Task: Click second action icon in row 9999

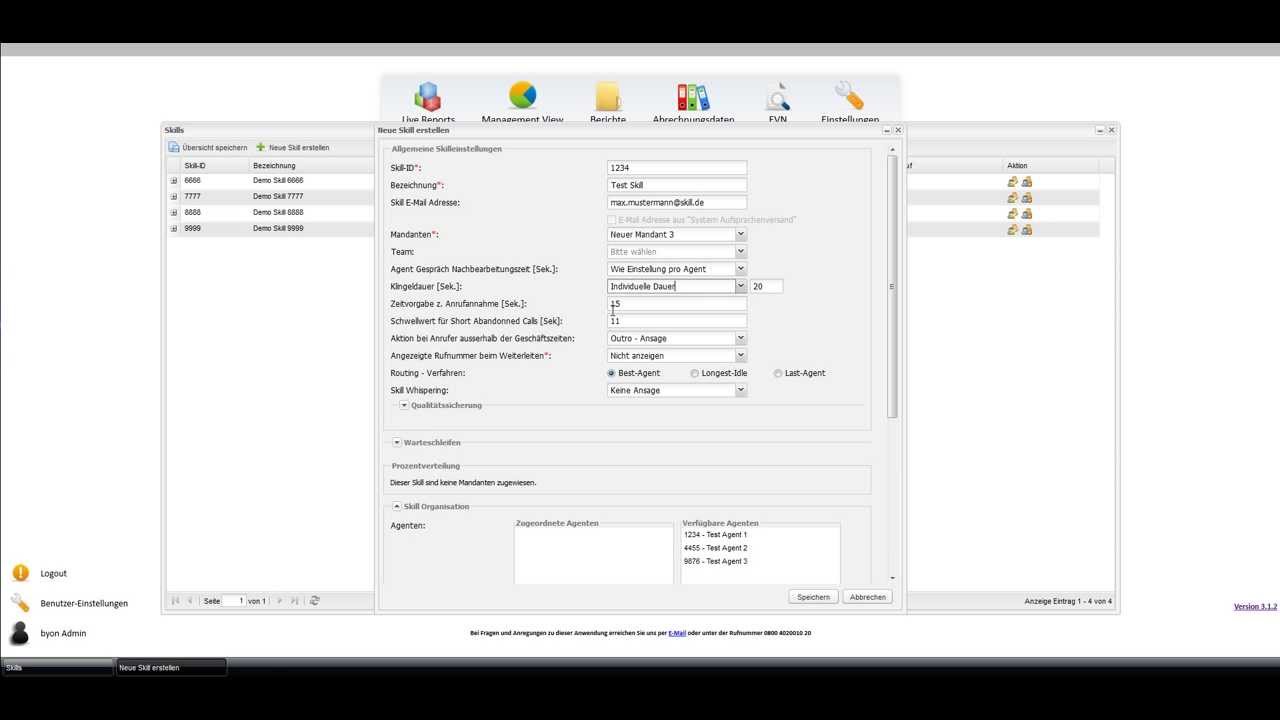Action: [1027, 229]
